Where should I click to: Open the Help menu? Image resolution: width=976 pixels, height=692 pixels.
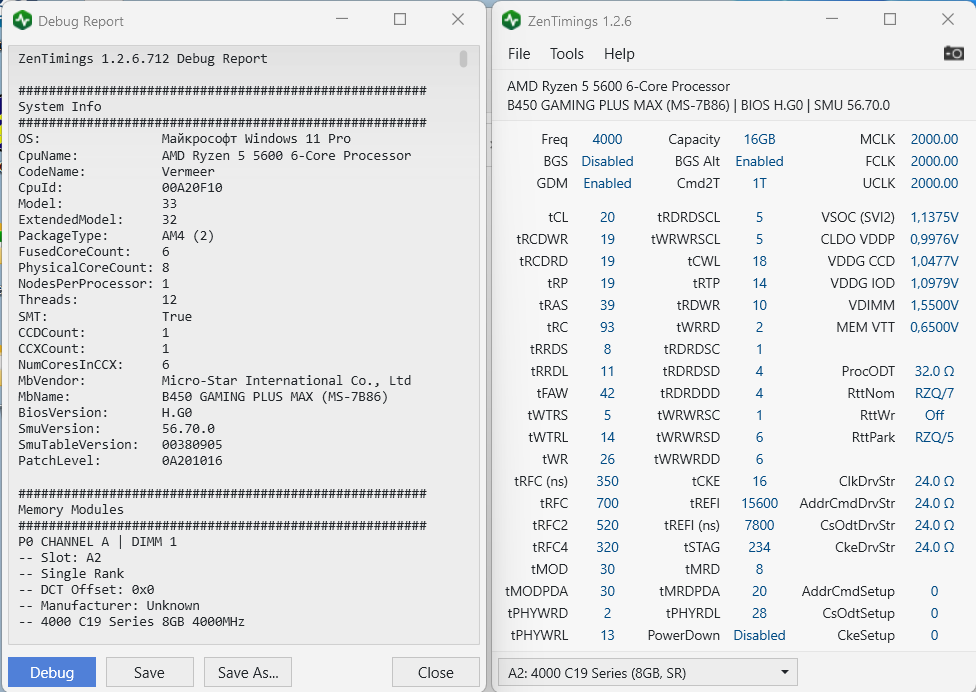pos(619,54)
